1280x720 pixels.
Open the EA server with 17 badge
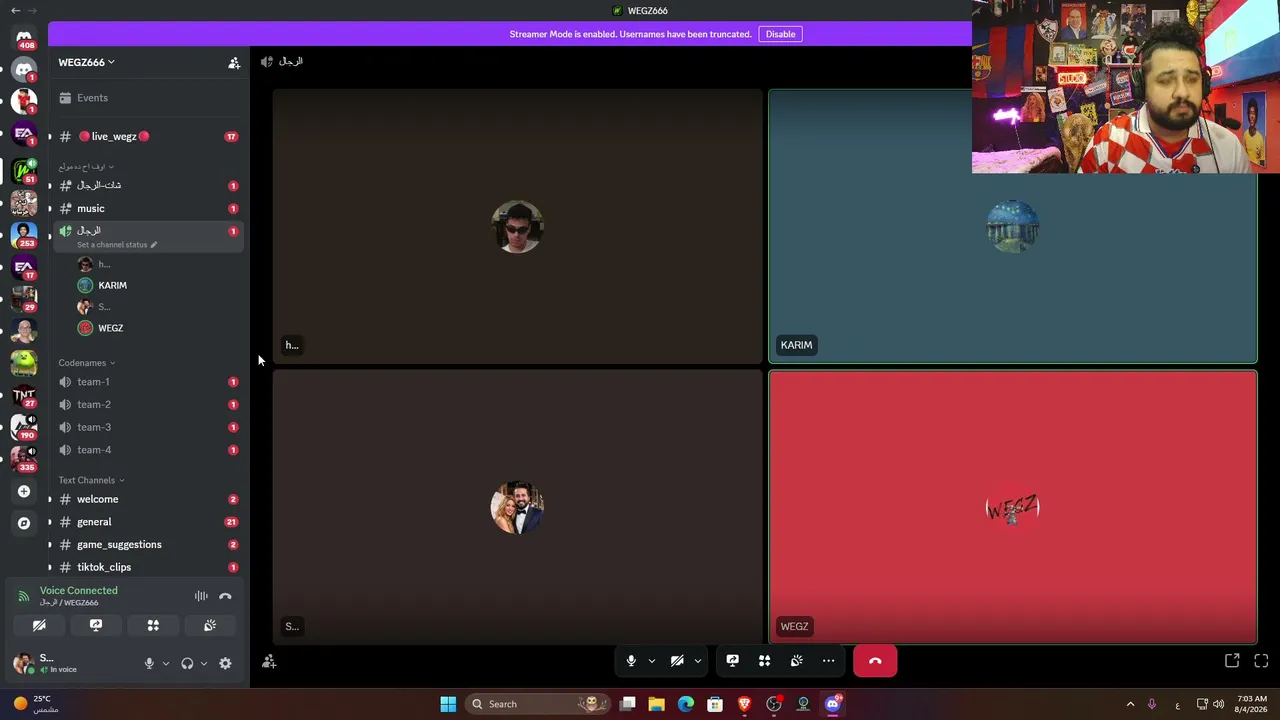coord(24,267)
